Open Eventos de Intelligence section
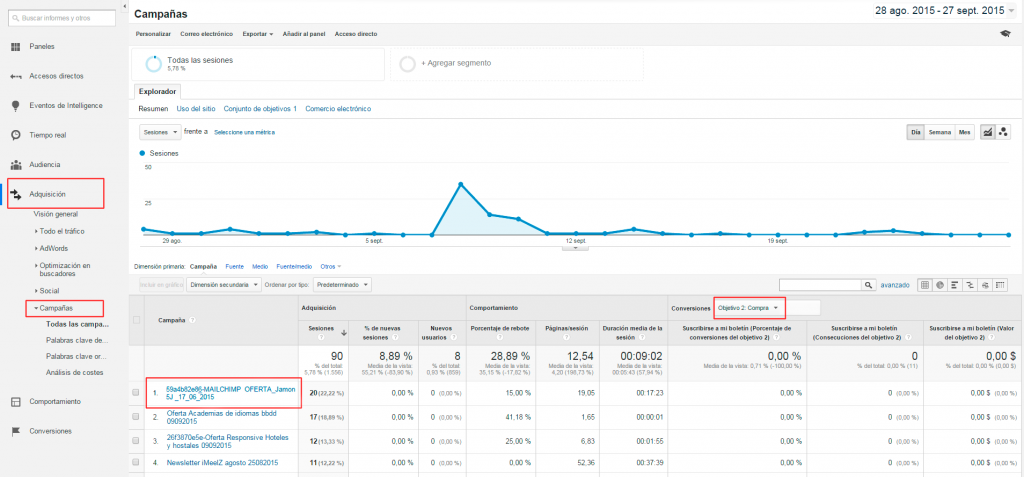The height and width of the screenshot is (477, 1024). (65, 105)
